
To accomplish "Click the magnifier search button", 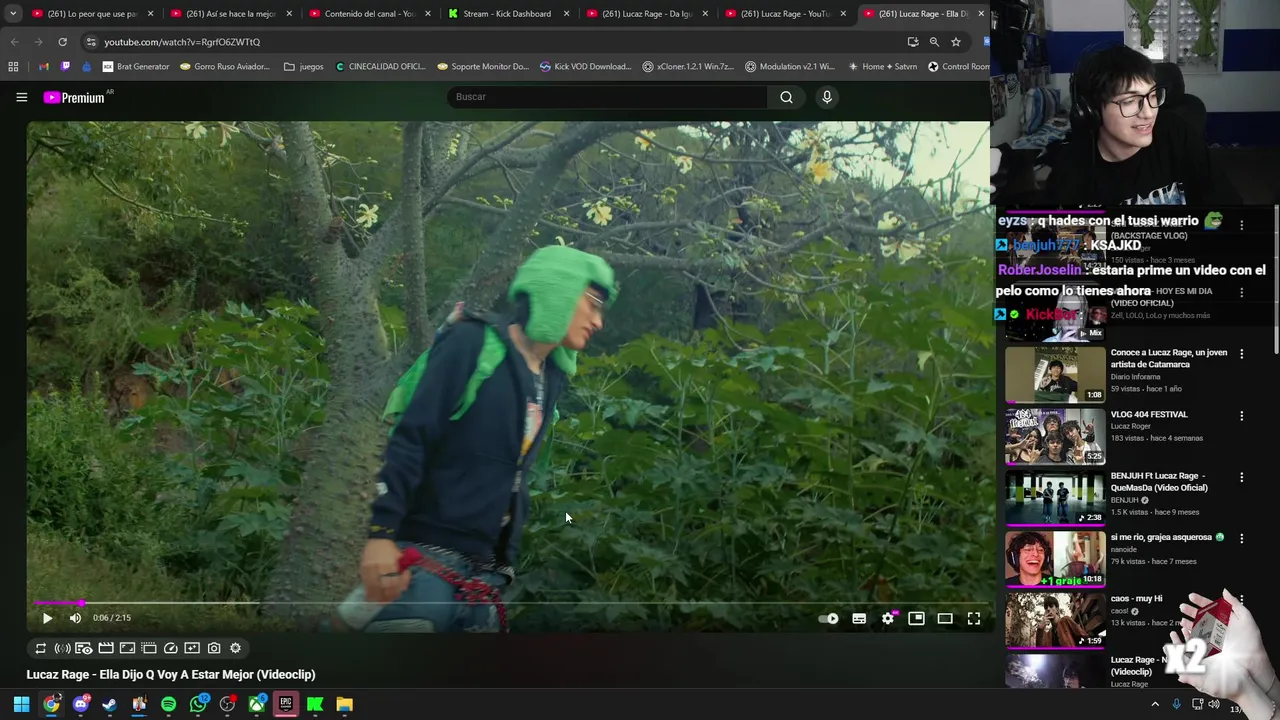I will coord(786,97).
